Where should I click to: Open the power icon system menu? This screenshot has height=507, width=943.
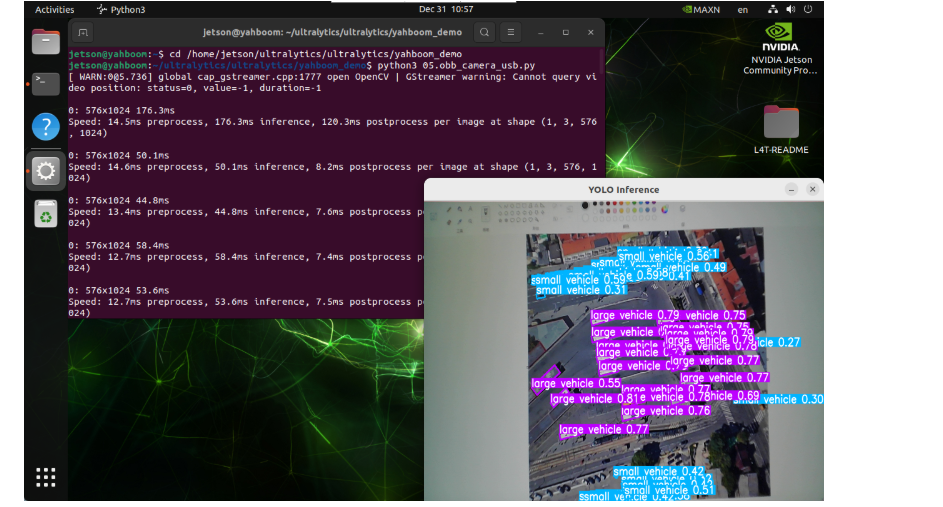point(808,10)
